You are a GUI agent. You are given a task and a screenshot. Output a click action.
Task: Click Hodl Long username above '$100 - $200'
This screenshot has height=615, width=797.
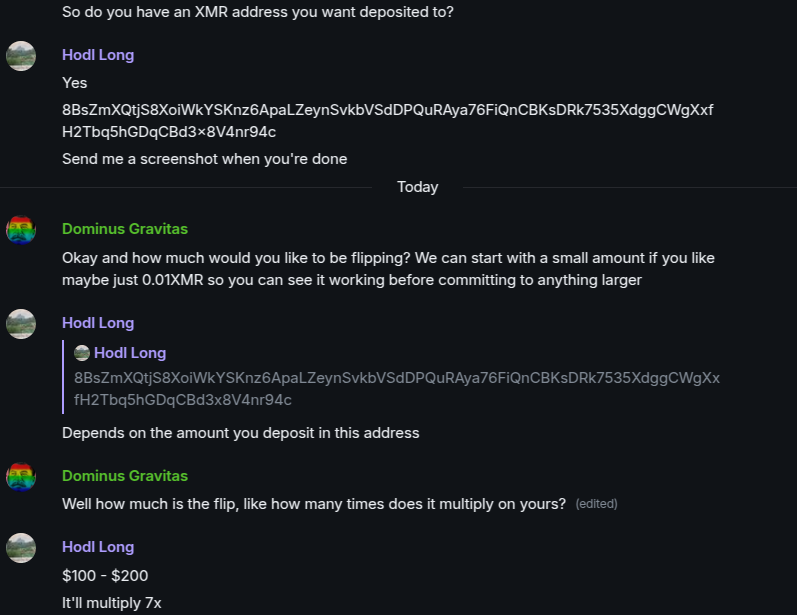(98, 547)
